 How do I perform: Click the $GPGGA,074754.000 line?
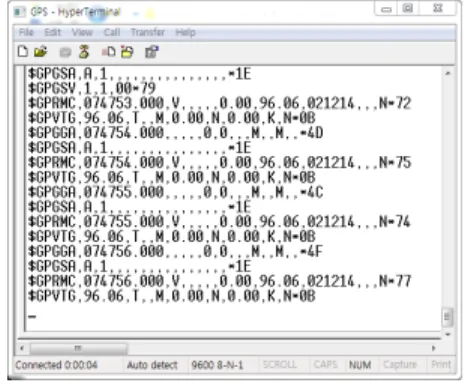(175, 133)
